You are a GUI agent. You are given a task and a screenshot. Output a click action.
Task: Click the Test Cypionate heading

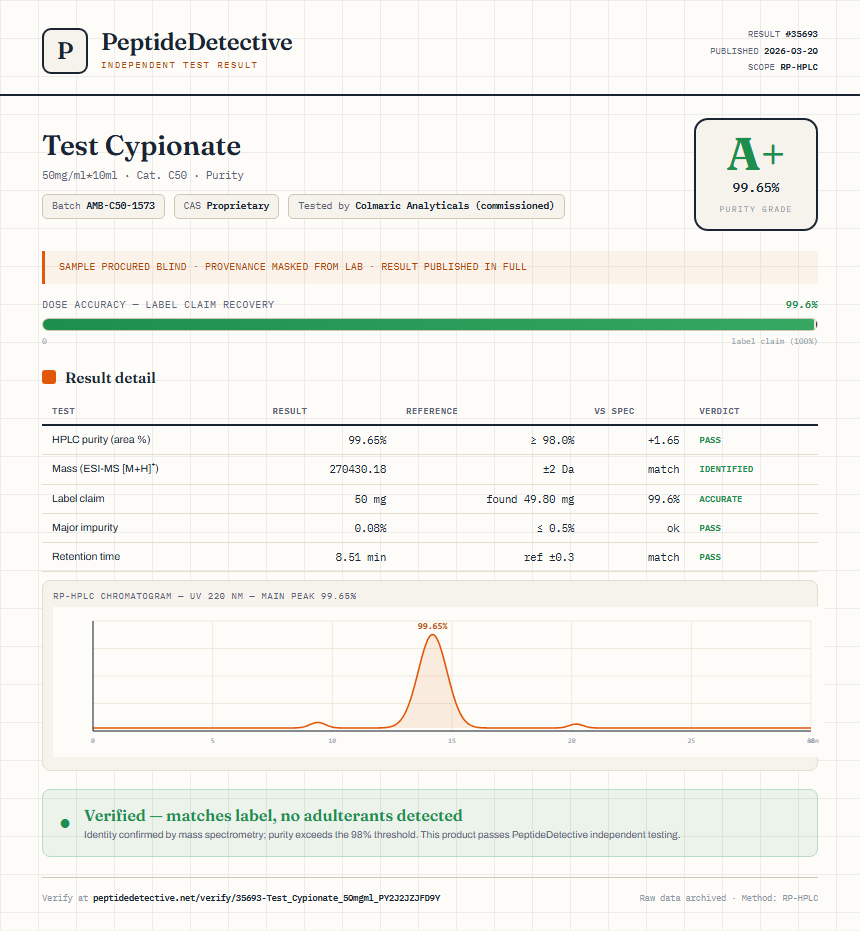141,145
